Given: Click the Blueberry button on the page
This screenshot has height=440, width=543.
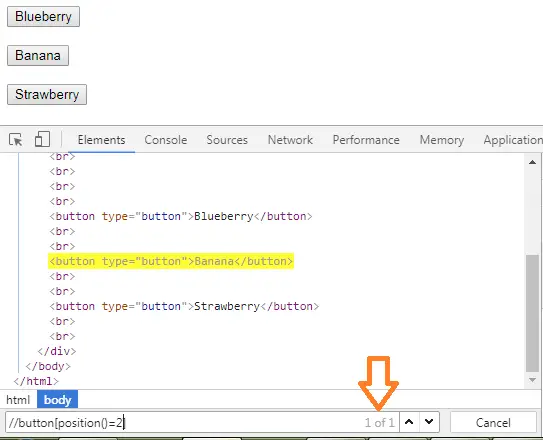Looking at the screenshot, I should [43, 16].
